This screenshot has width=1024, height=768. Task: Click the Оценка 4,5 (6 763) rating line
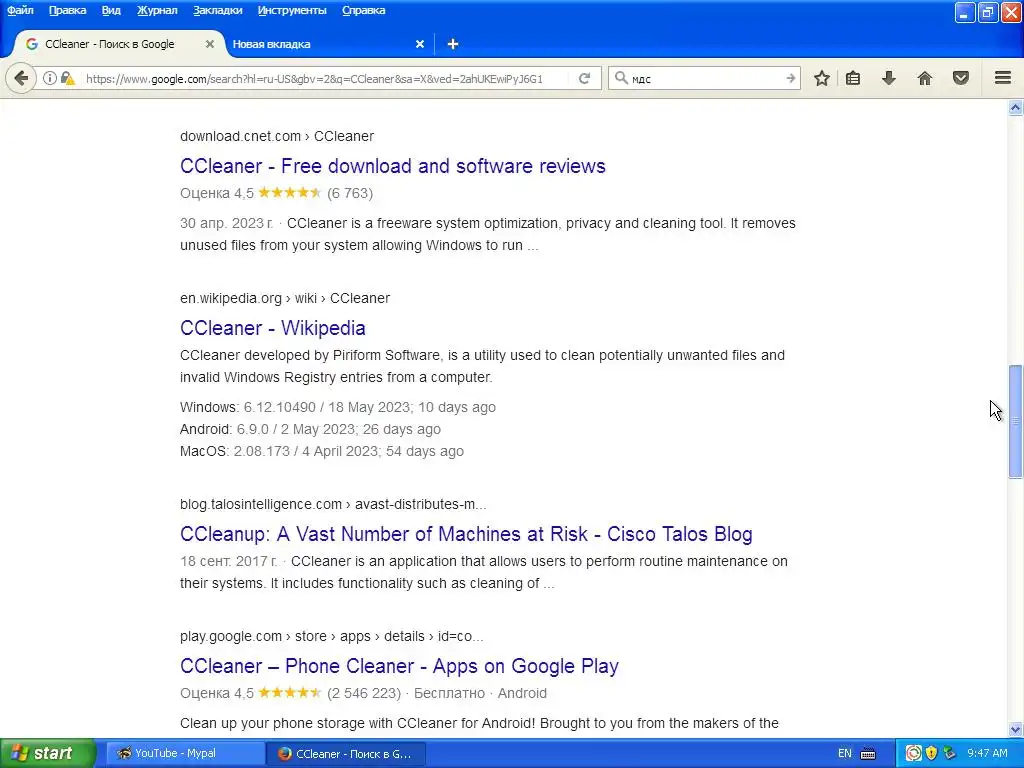point(276,193)
